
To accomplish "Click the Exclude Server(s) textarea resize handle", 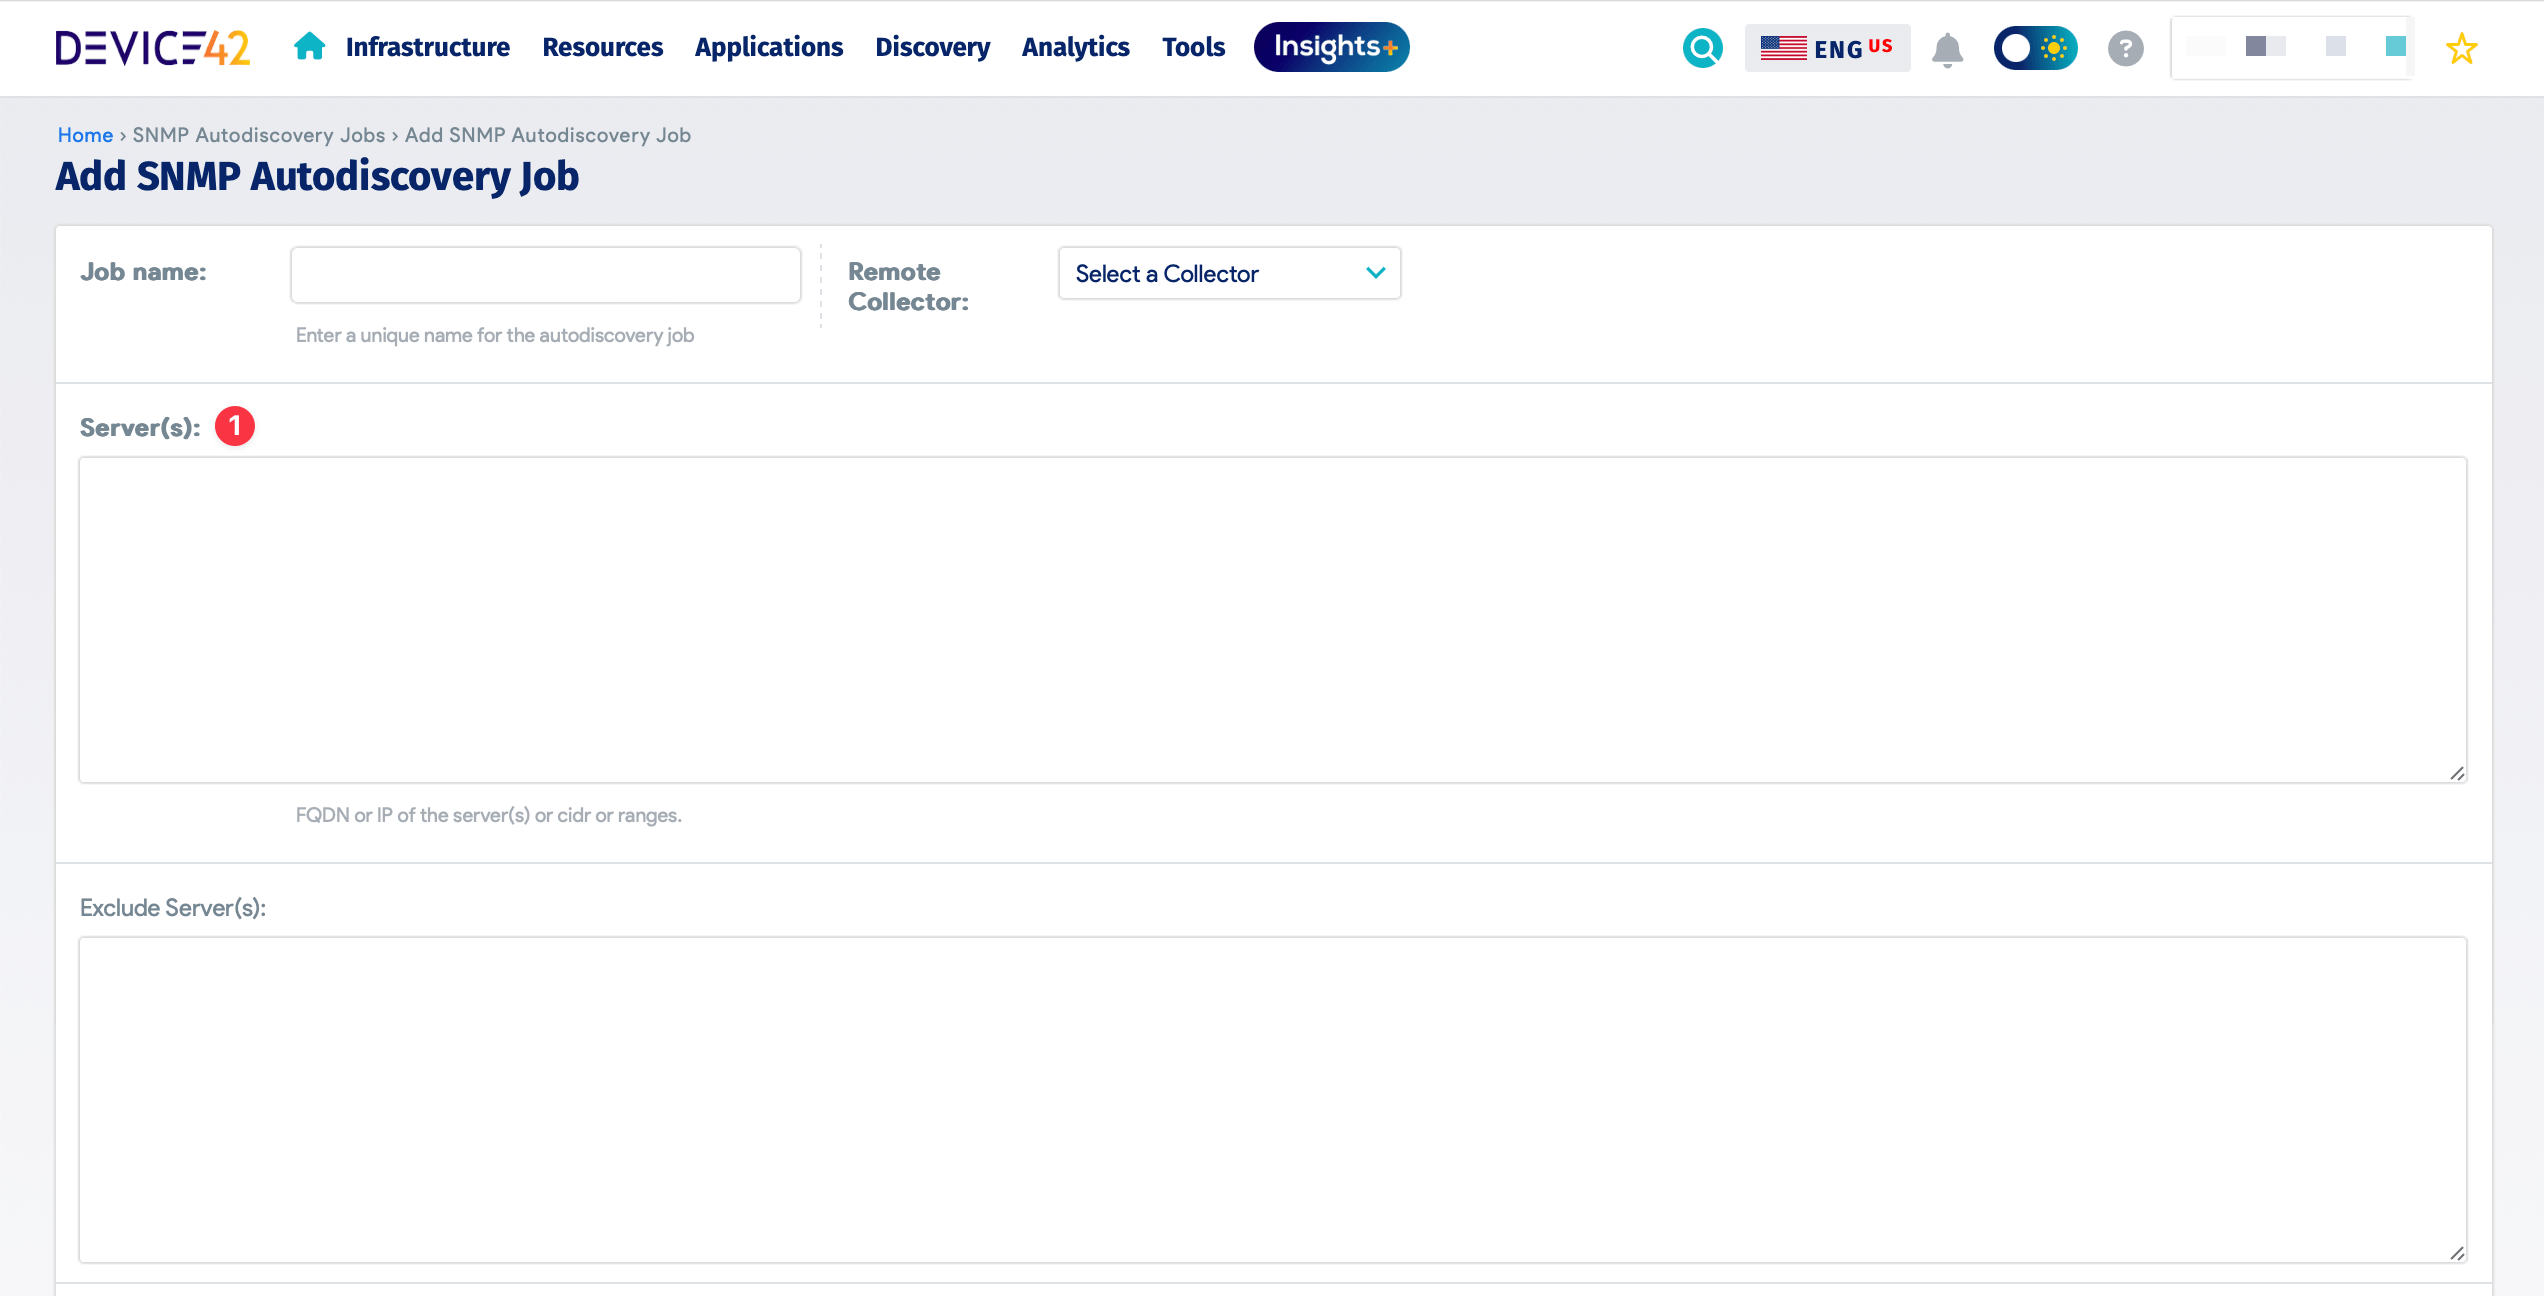I will coord(2457,1253).
